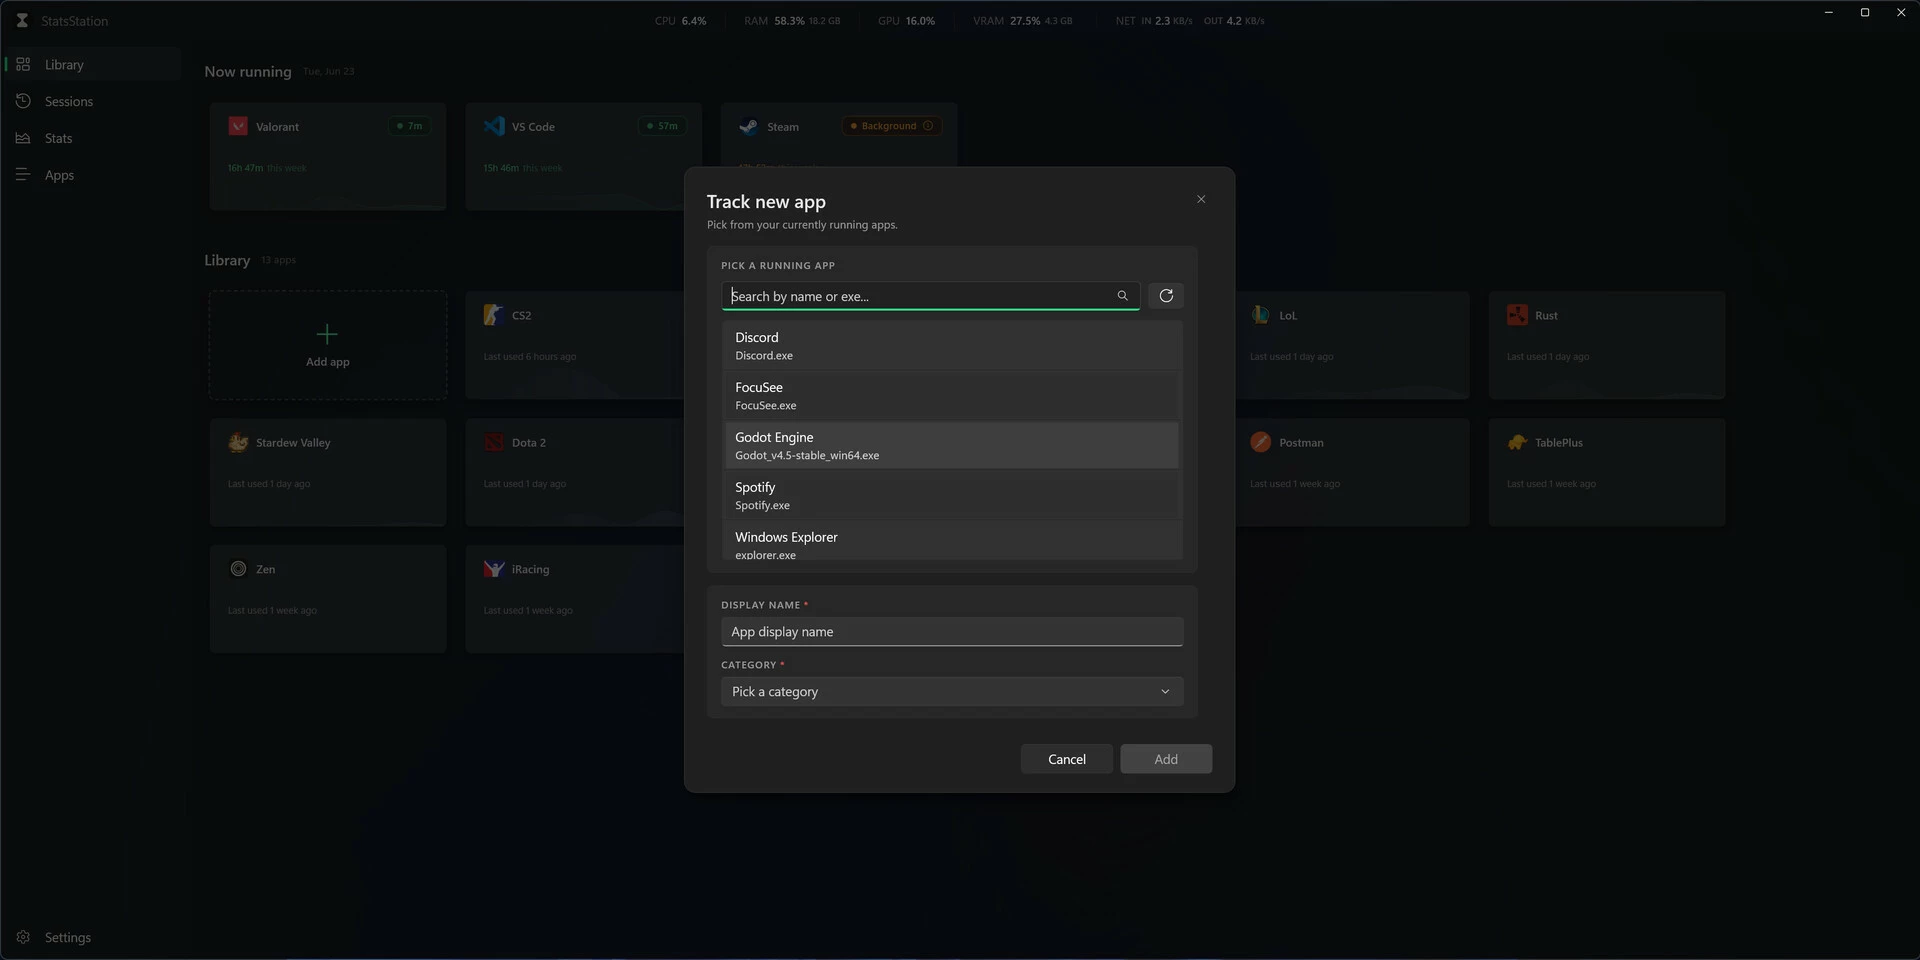The width and height of the screenshot is (1920, 960).
Task: Click the VS Code icon in Now running
Action: pyautogui.click(x=494, y=126)
